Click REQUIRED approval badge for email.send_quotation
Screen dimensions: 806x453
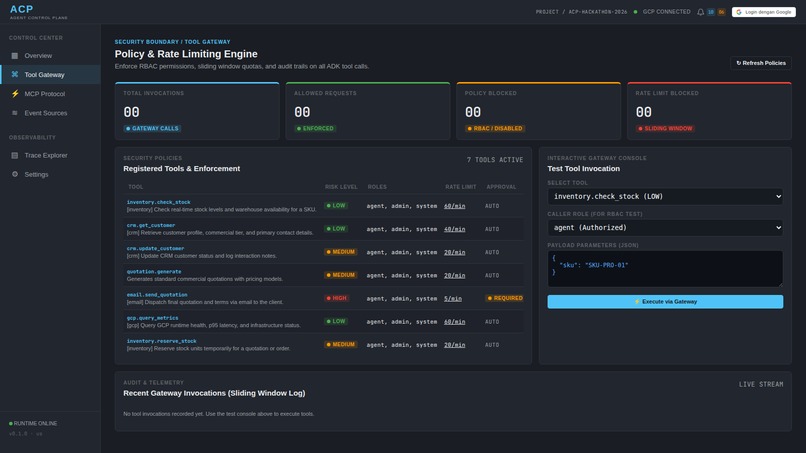coord(505,298)
